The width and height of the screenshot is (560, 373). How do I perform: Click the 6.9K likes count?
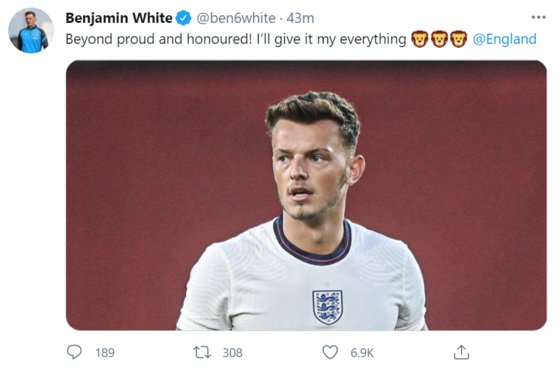pyautogui.click(x=362, y=353)
